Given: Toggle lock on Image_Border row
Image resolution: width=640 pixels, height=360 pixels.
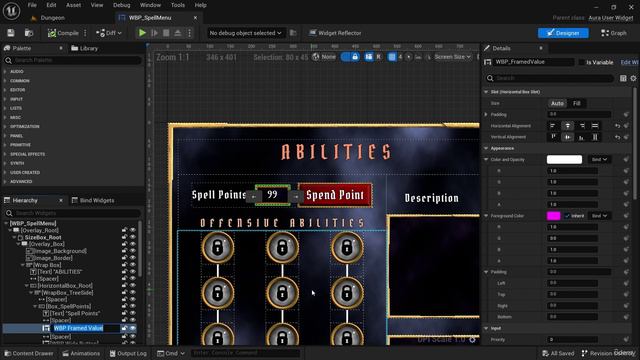Looking at the screenshot, I should coord(124,258).
